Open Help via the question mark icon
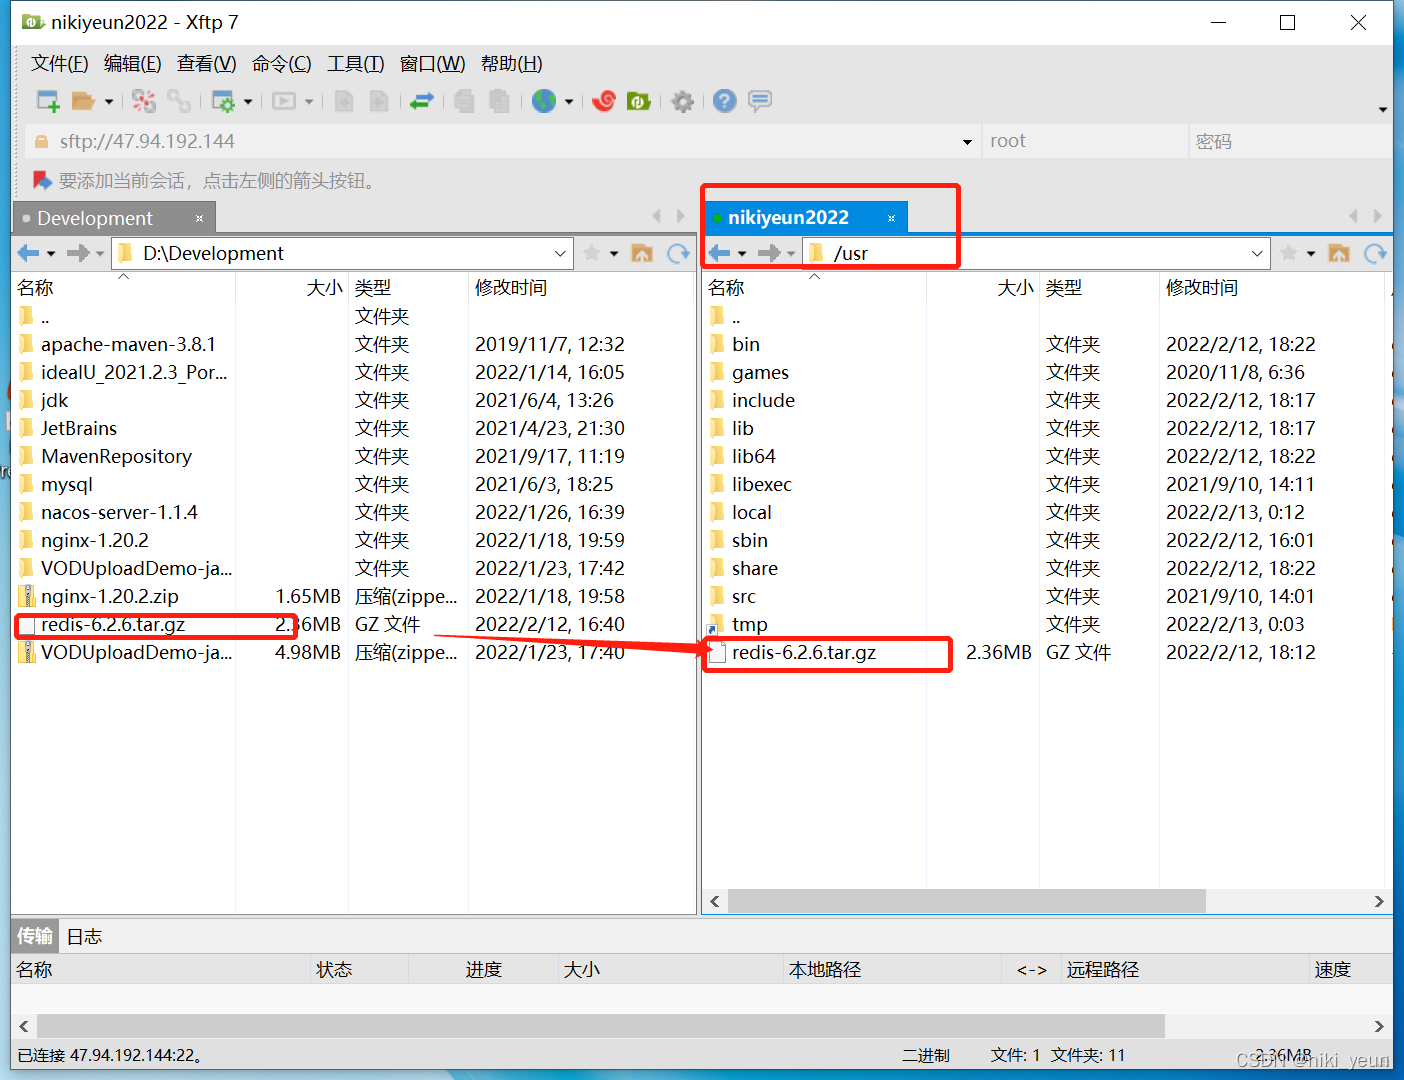The width and height of the screenshot is (1404, 1080). pos(725,101)
